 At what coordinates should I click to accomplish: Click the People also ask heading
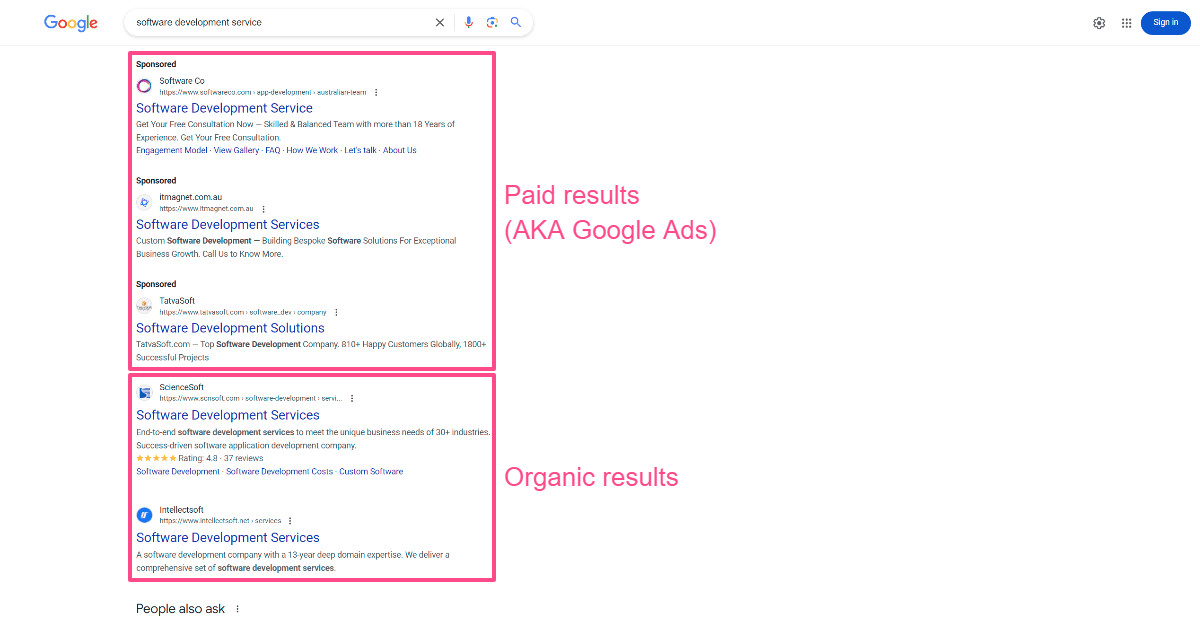pyautogui.click(x=180, y=609)
